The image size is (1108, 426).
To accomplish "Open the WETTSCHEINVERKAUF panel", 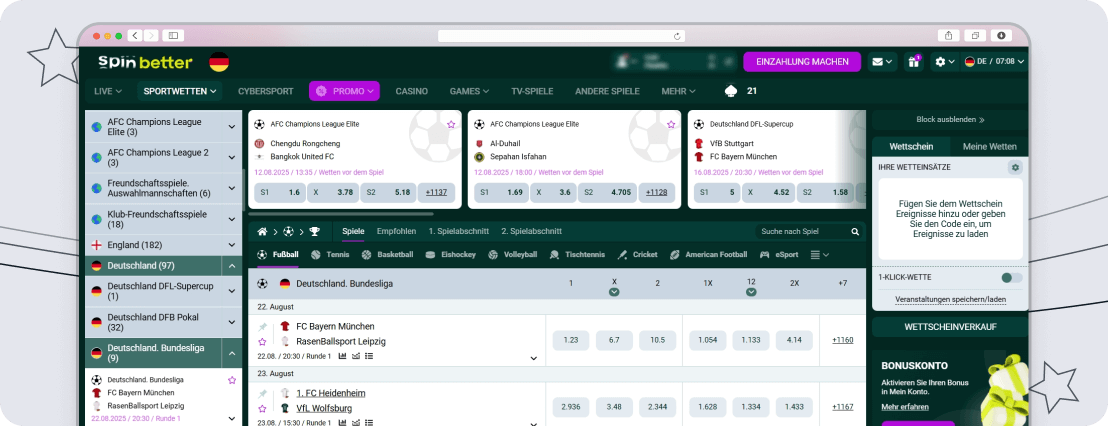I will pyautogui.click(x=950, y=327).
